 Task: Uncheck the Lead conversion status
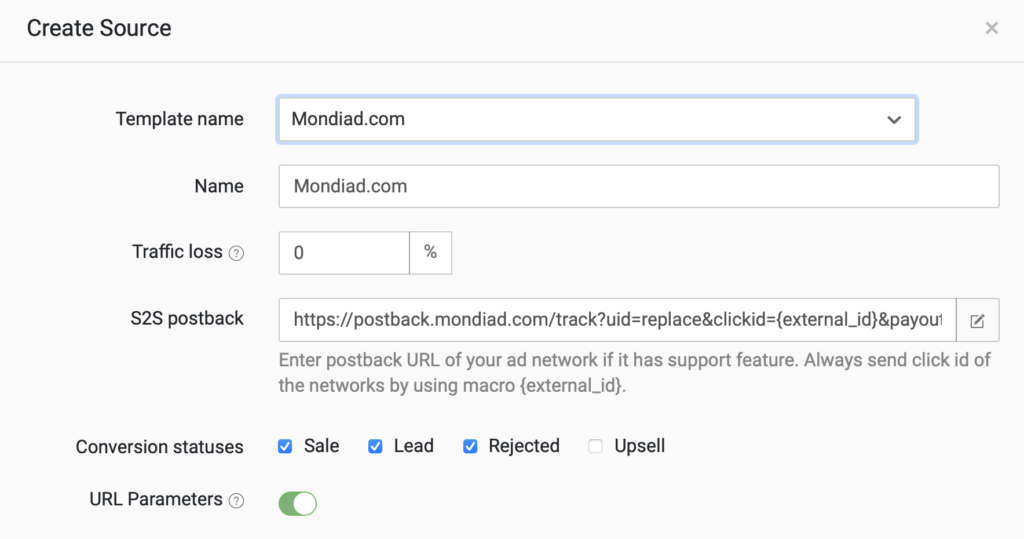(375, 446)
